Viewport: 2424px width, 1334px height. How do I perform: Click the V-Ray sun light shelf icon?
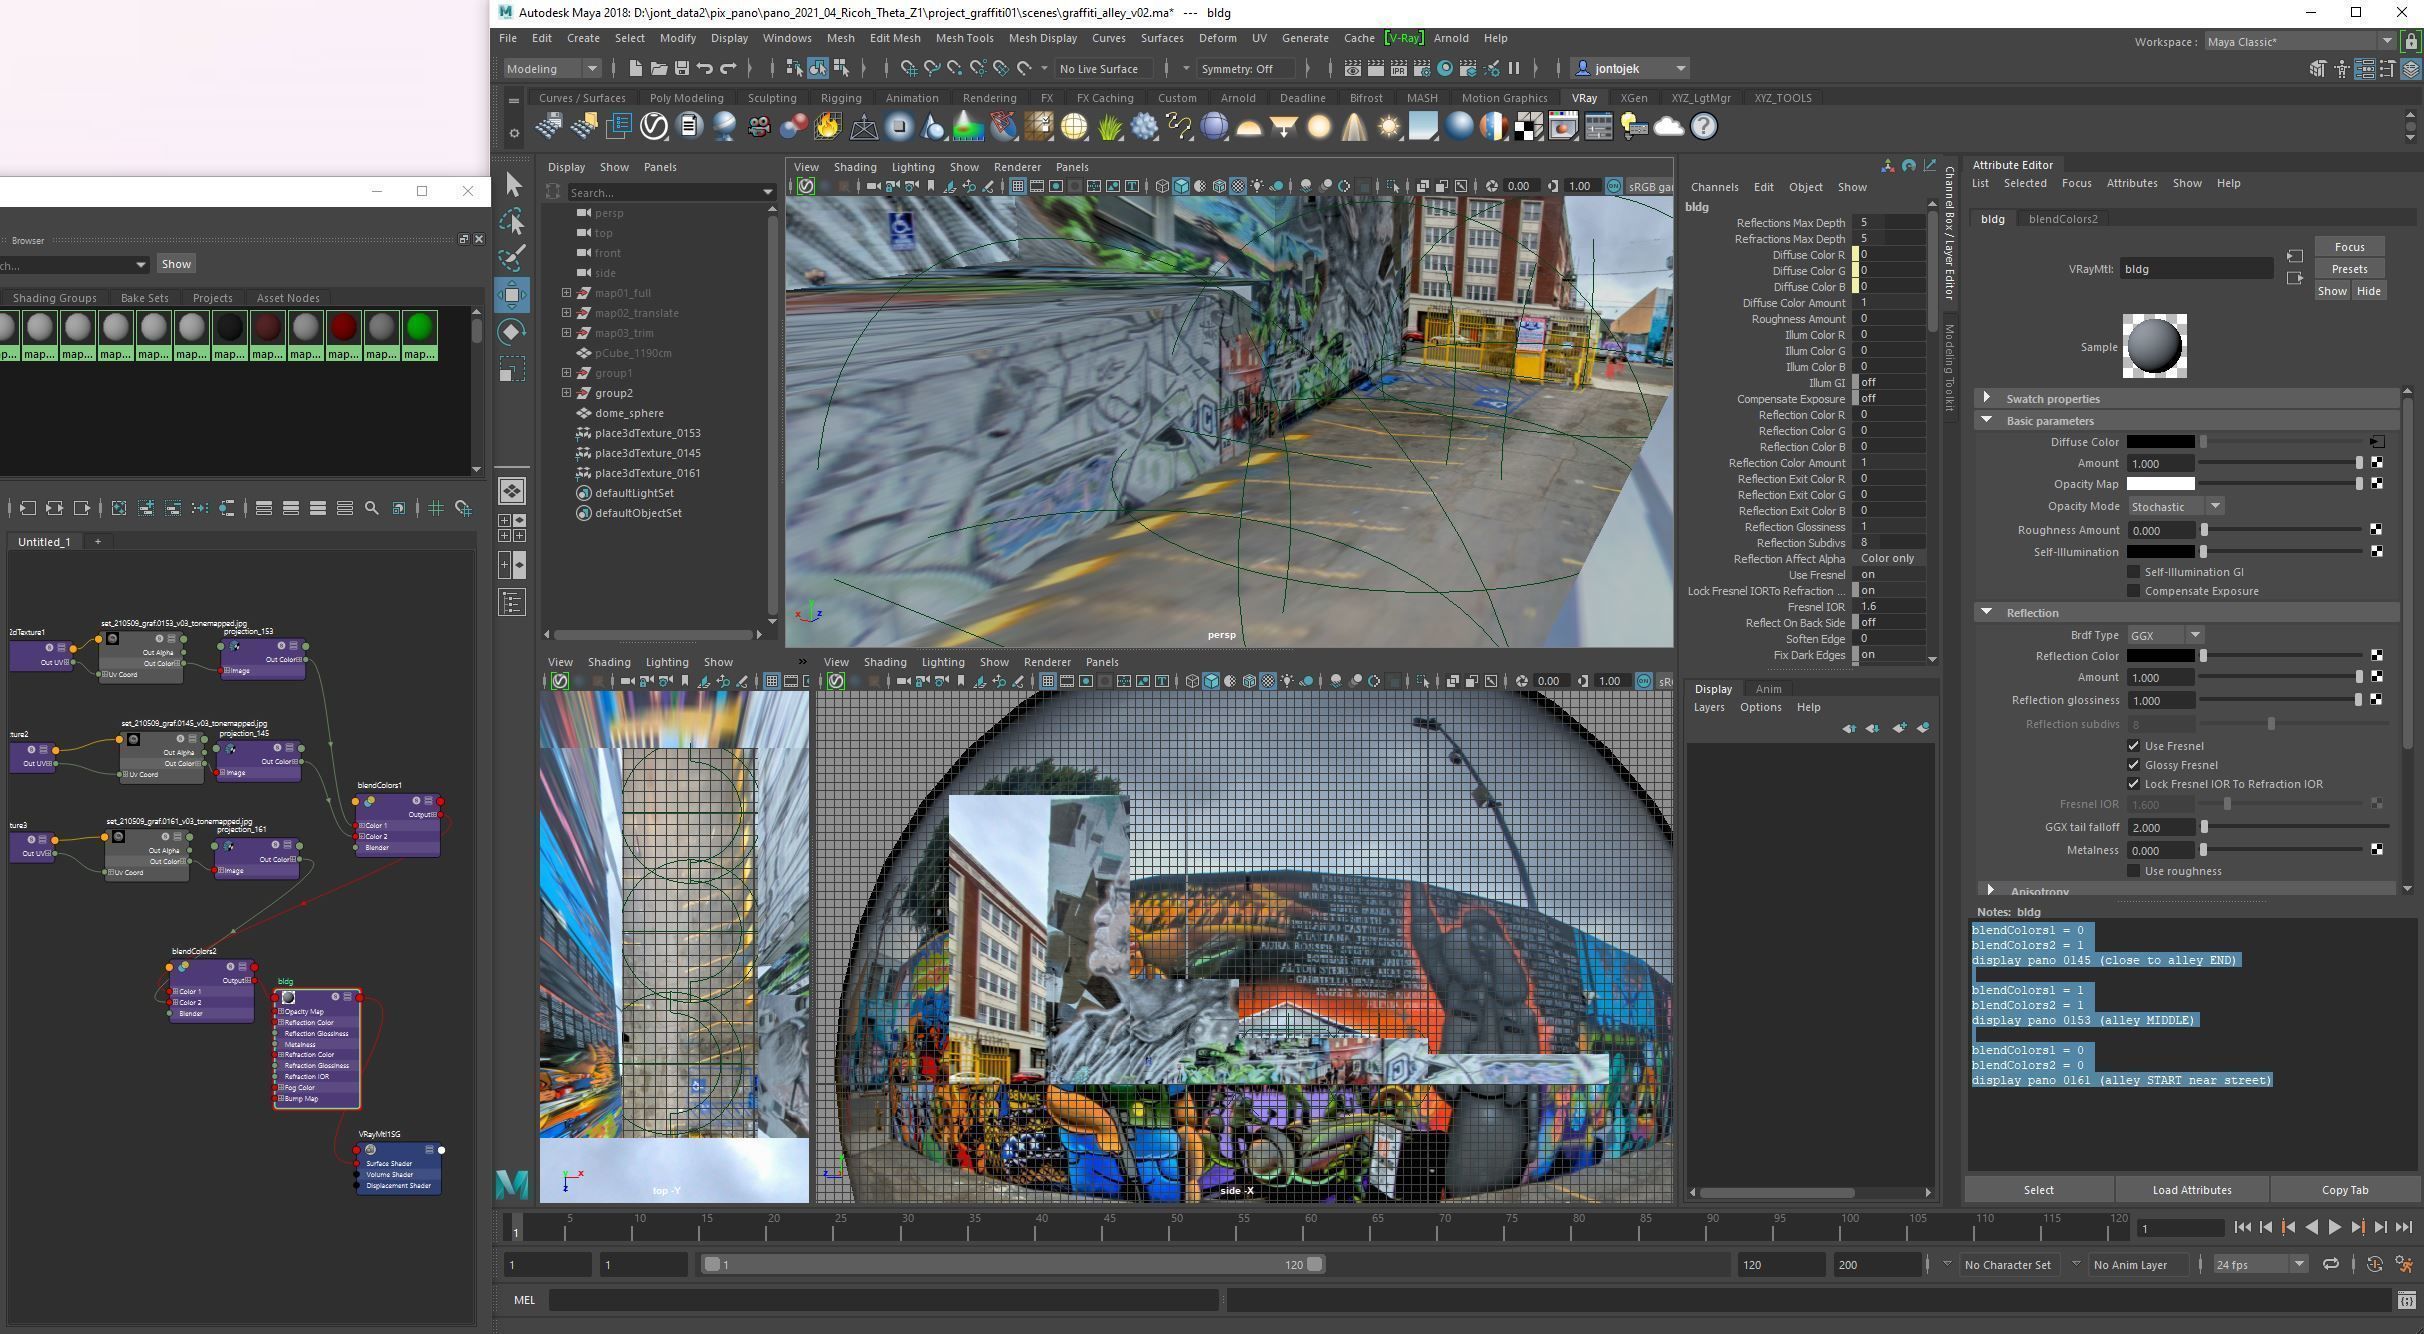pos(1389,126)
